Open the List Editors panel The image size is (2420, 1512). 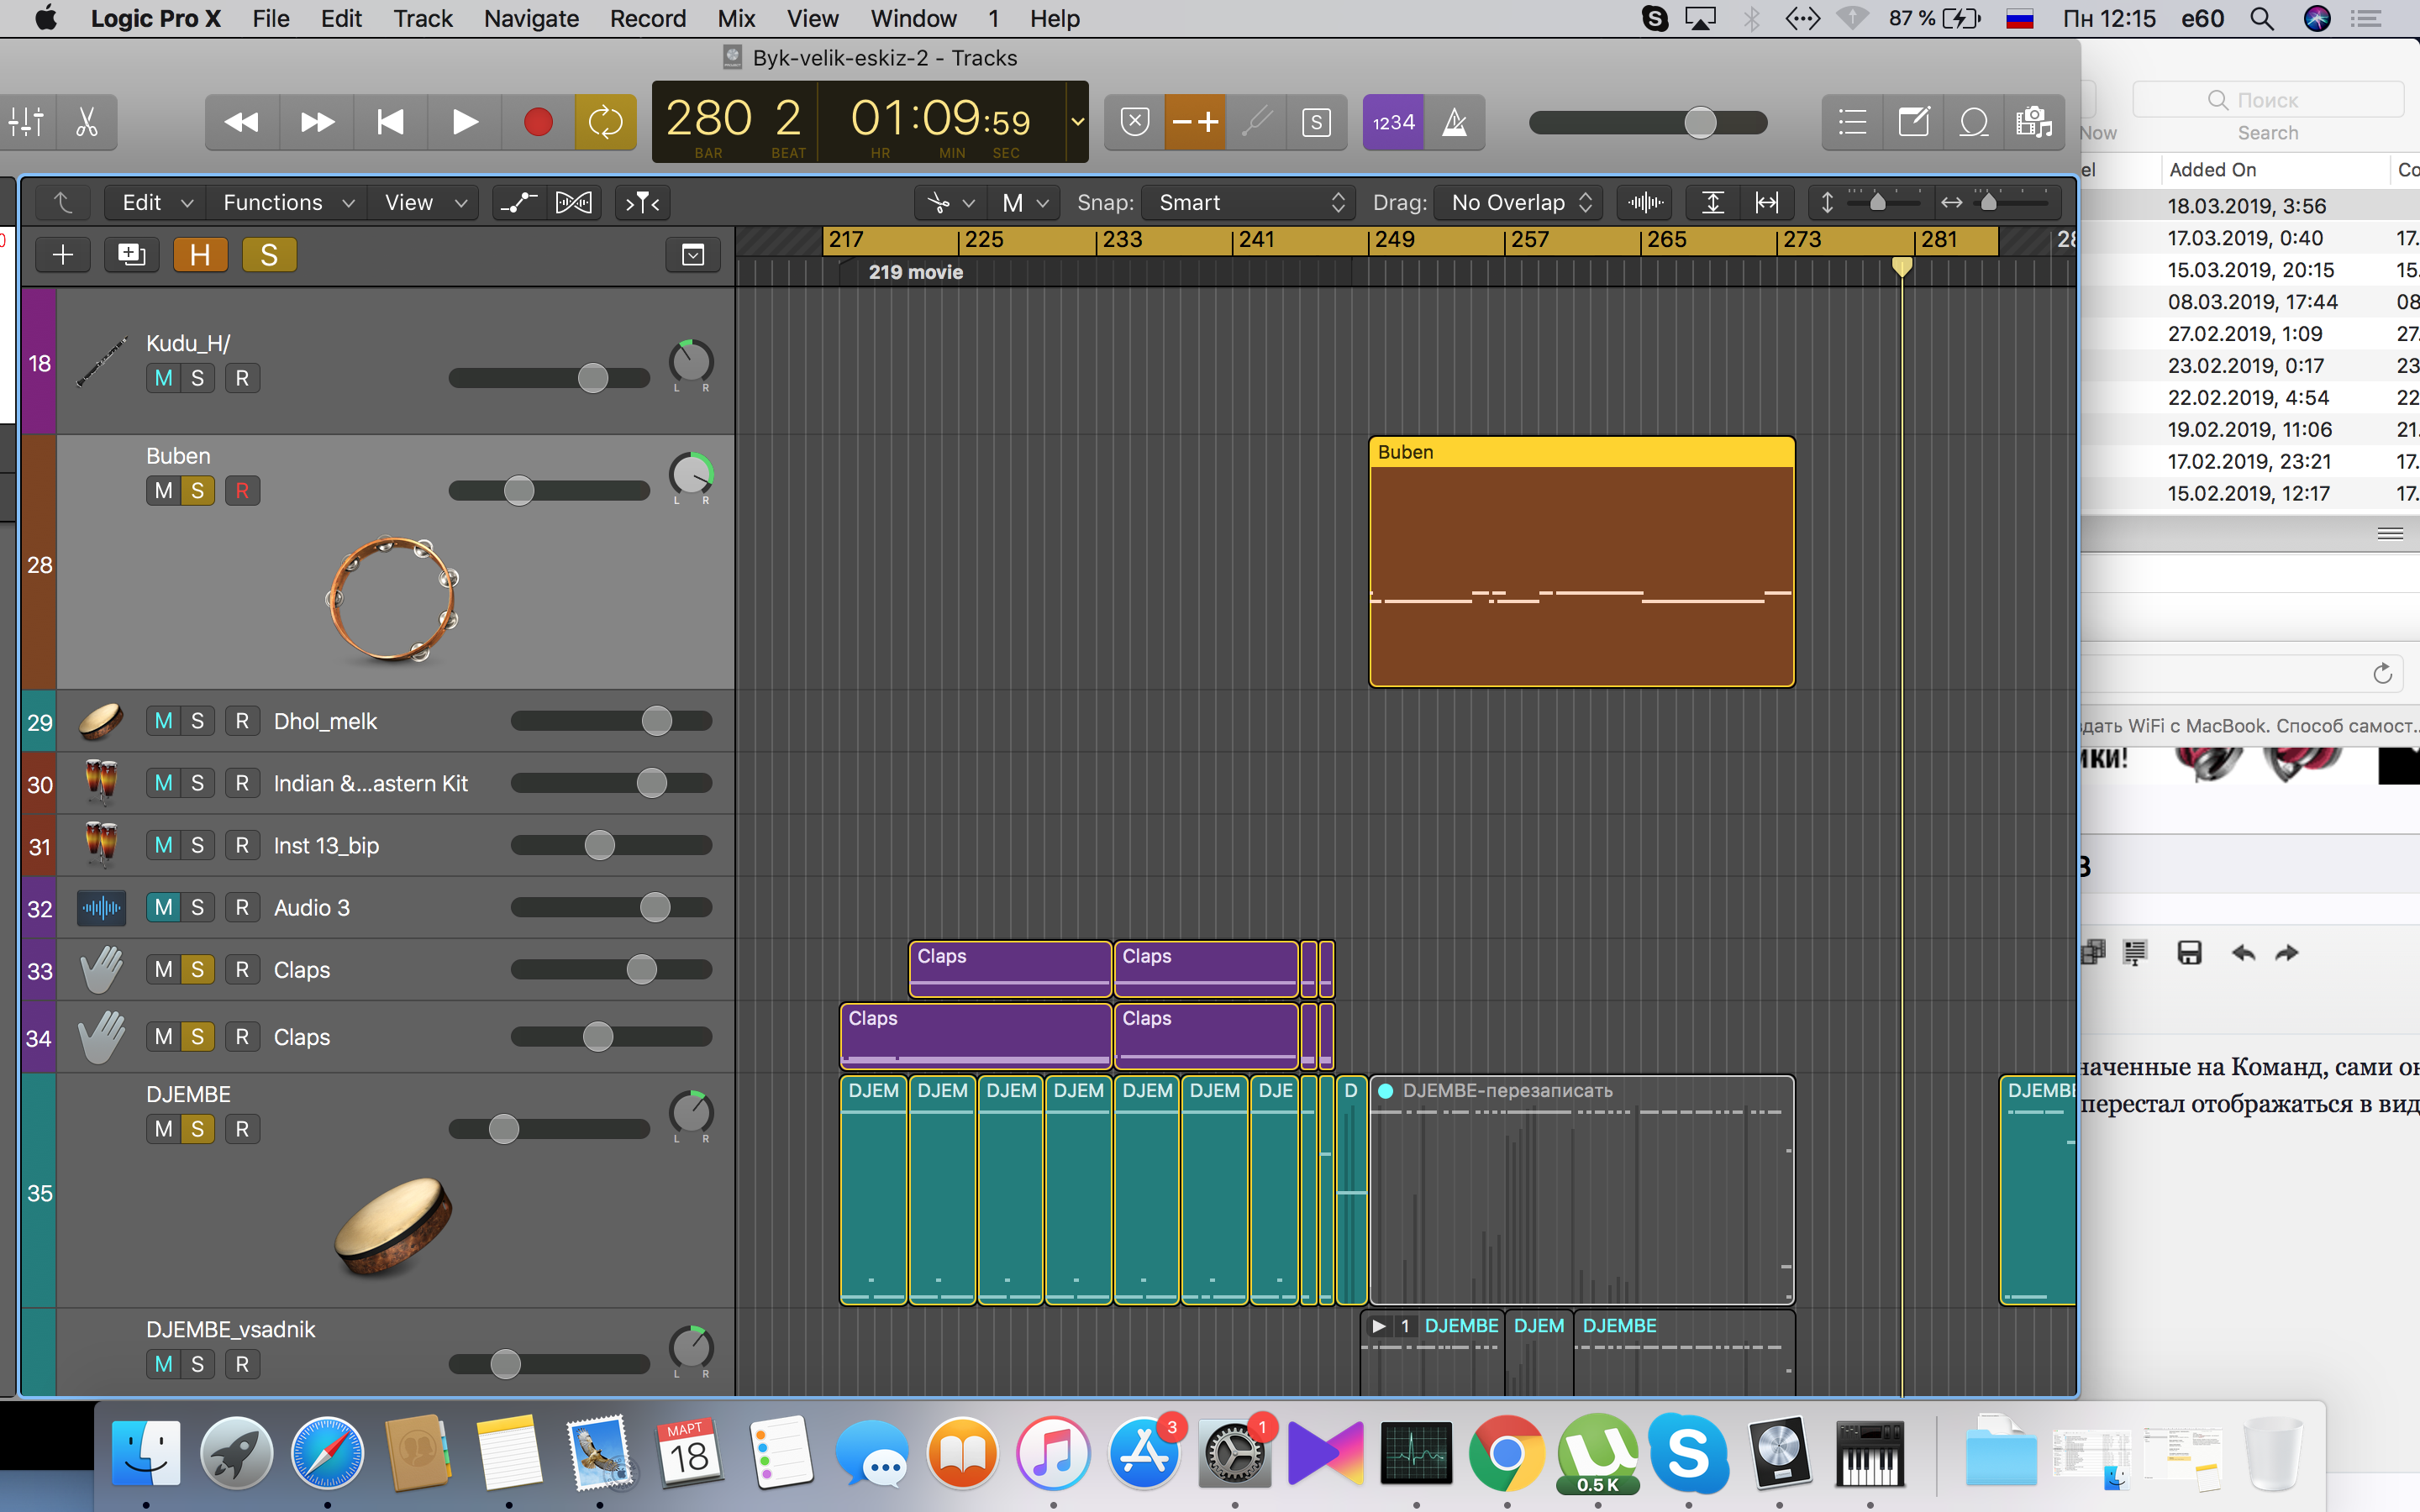(x=1852, y=122)
